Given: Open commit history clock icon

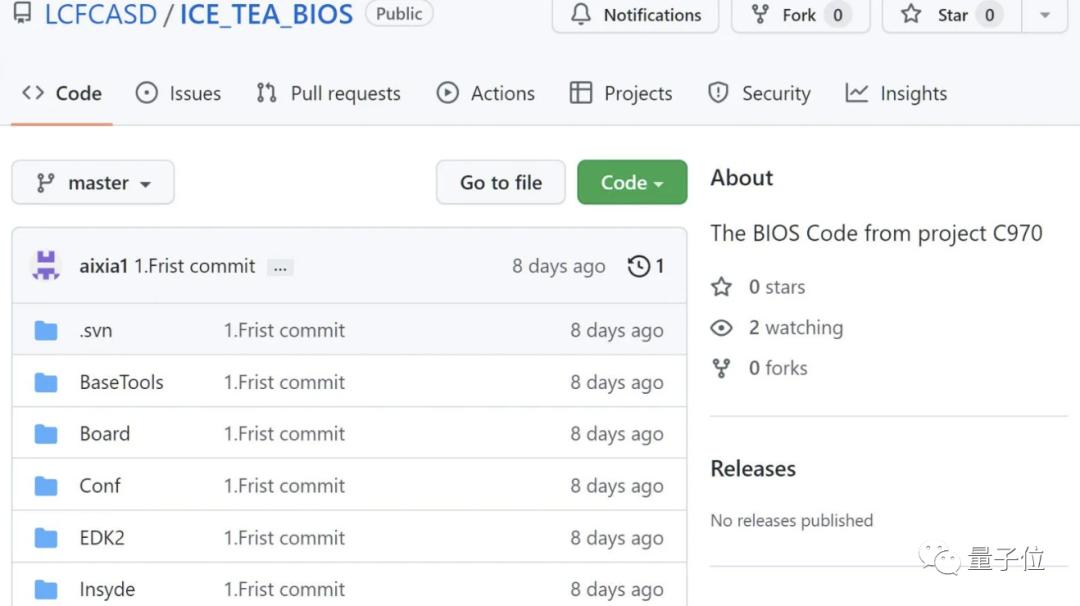Looking at the screenshot, I should coord(638,266).
